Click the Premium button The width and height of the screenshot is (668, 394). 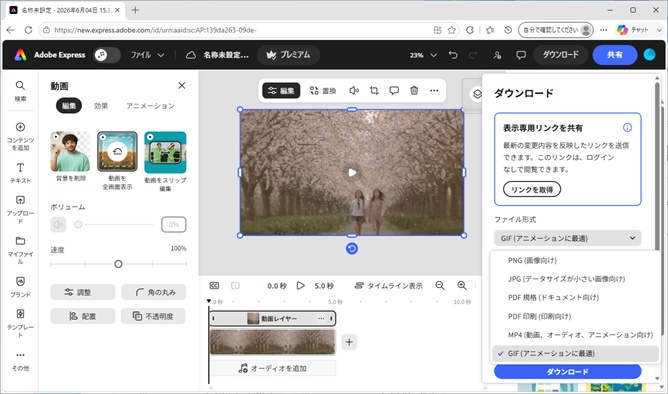pos(288,55)
